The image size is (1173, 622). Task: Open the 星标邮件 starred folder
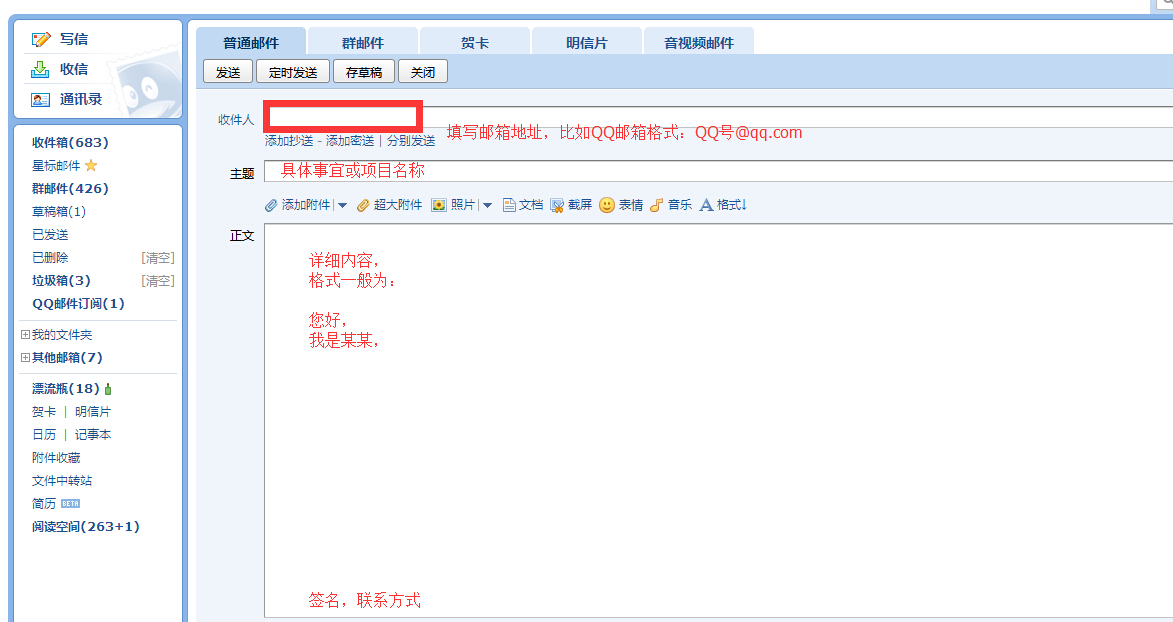56,165
